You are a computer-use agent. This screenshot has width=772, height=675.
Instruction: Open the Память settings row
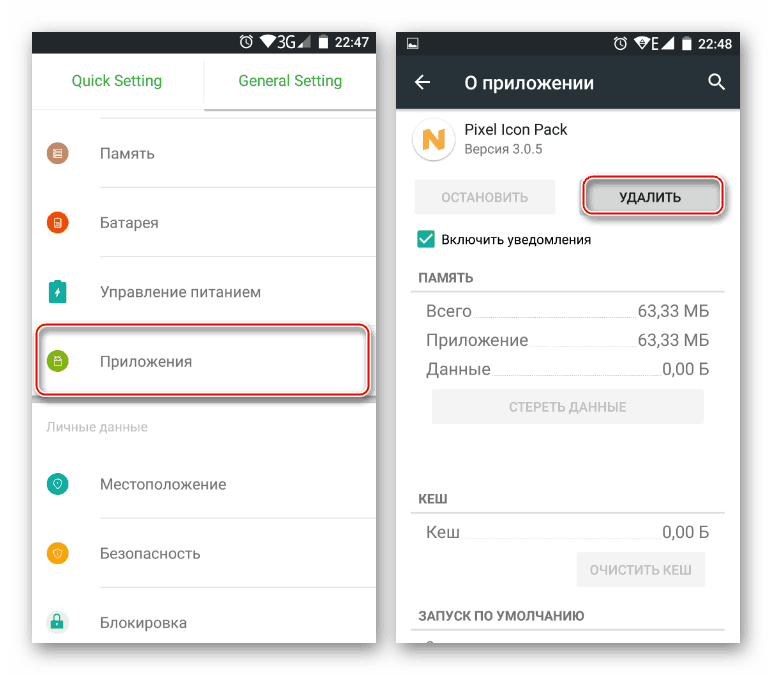(204, 153)
